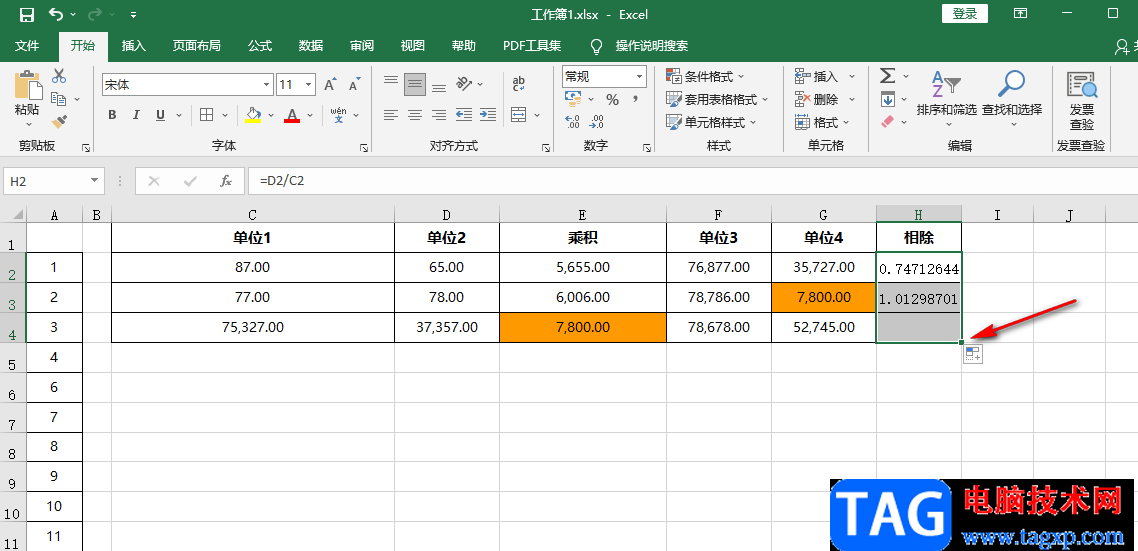
Task: Click the Fill down icon
Action: pyautogui.click(x=887, y=99)
